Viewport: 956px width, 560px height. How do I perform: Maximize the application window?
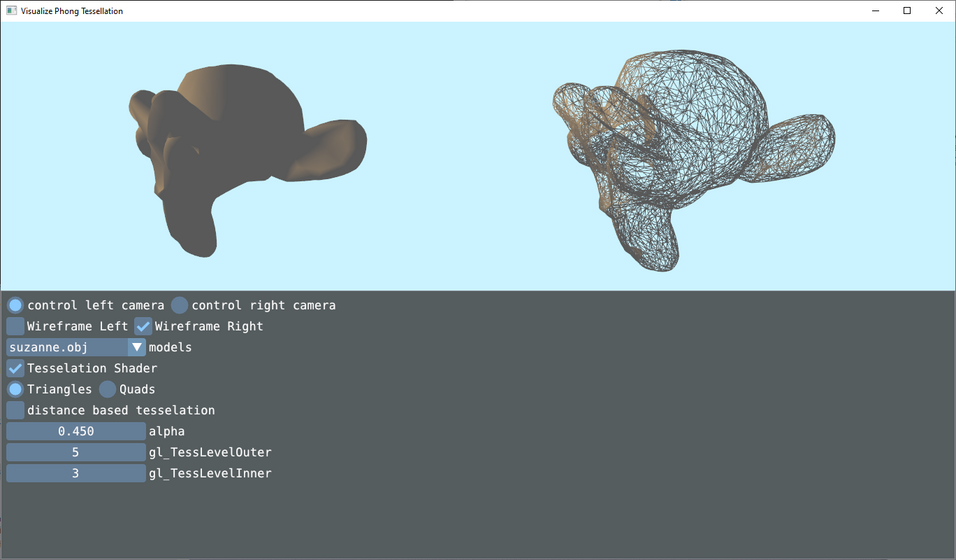[907, 11]
